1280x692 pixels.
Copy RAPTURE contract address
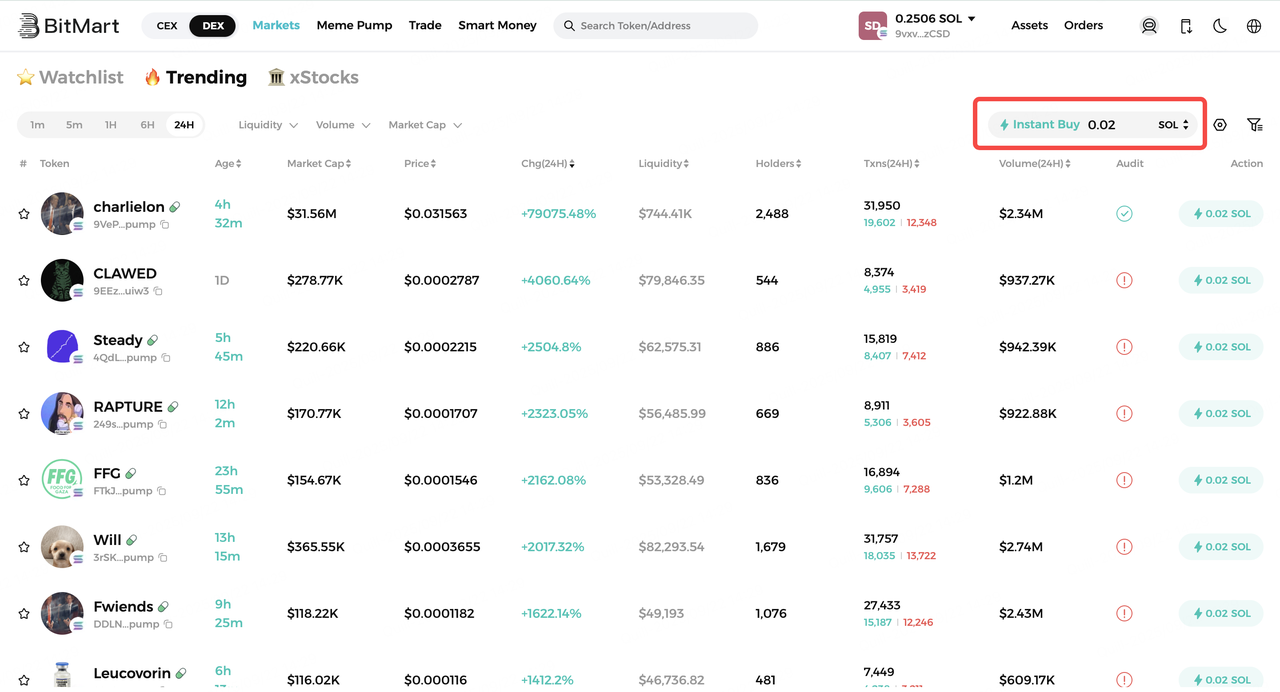(162, 424)
